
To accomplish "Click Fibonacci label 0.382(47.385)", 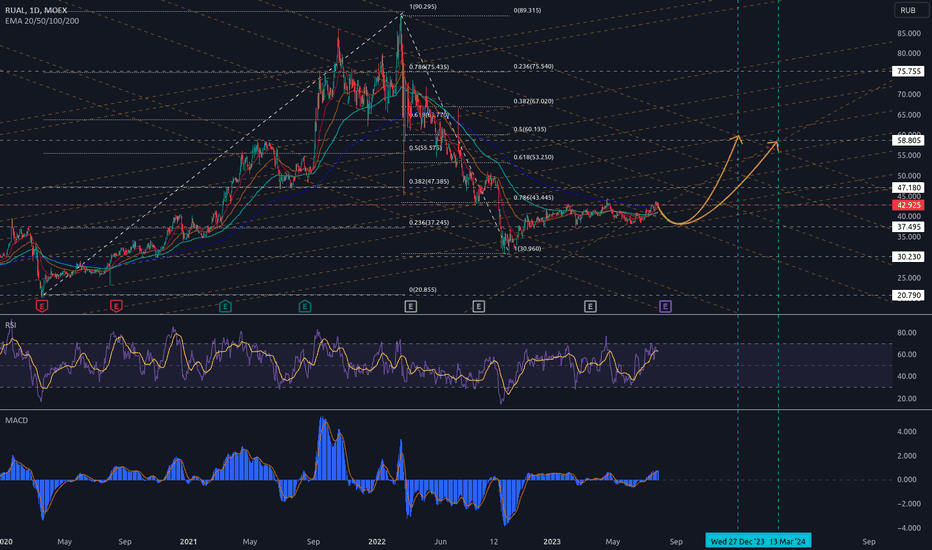I will (x=429, y=181).
